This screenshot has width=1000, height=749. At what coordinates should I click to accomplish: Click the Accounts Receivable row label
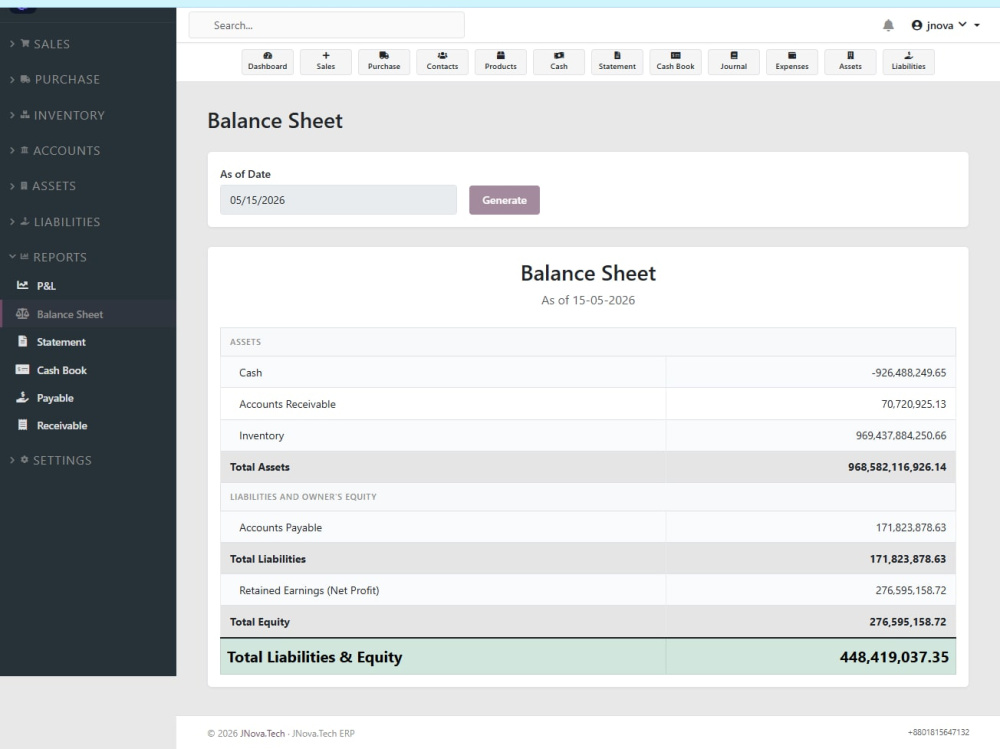coord(287,404)
